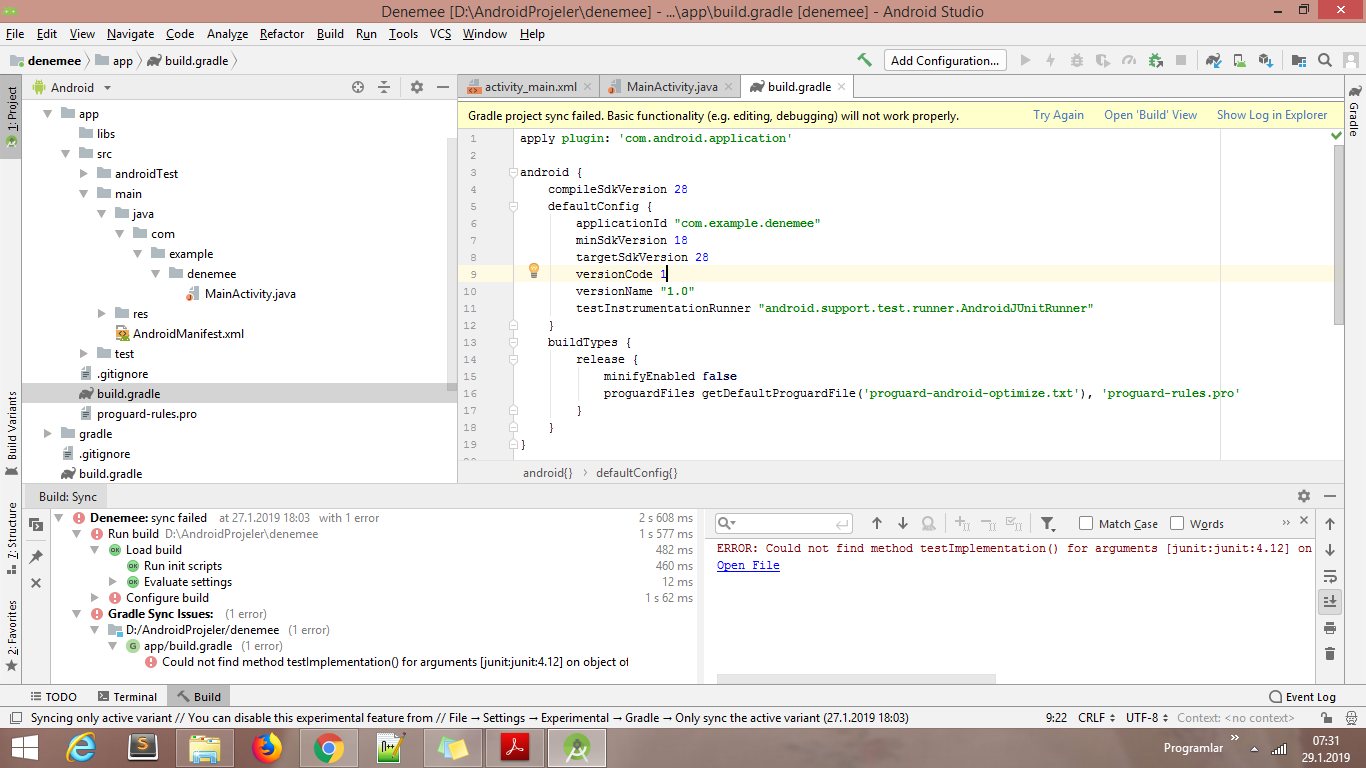Open the Gradle side panel tab
Viewport: 1366px width, 768px height.
coord(1354,112)
